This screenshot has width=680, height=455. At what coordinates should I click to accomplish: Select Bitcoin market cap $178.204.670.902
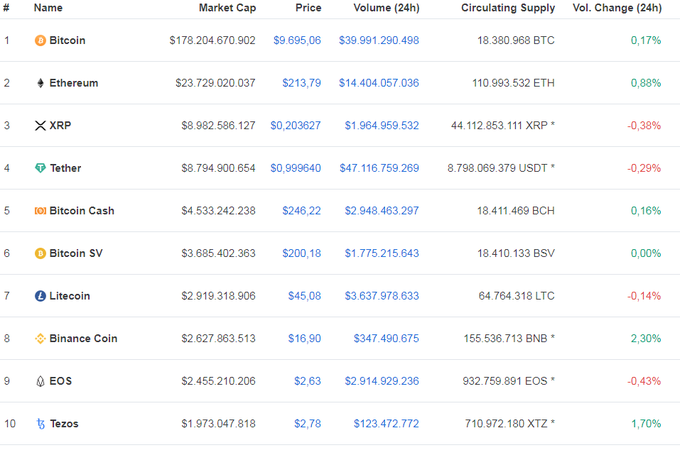click(x=212, y=40)
